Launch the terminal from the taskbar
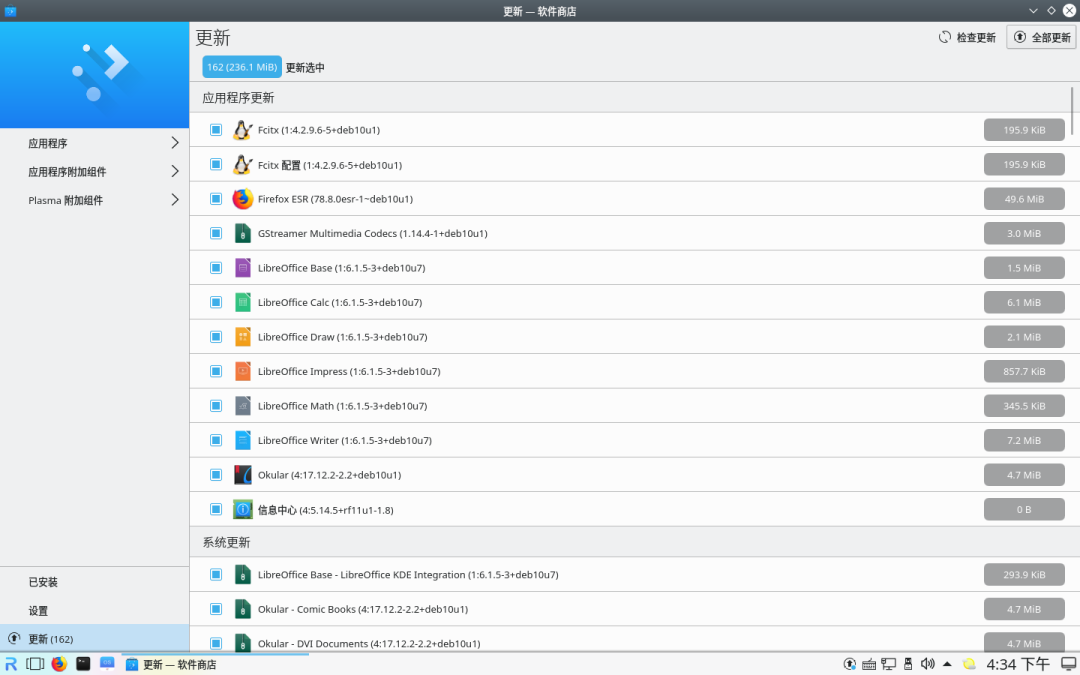This screenshot has height=675, width=1080. 83,664
